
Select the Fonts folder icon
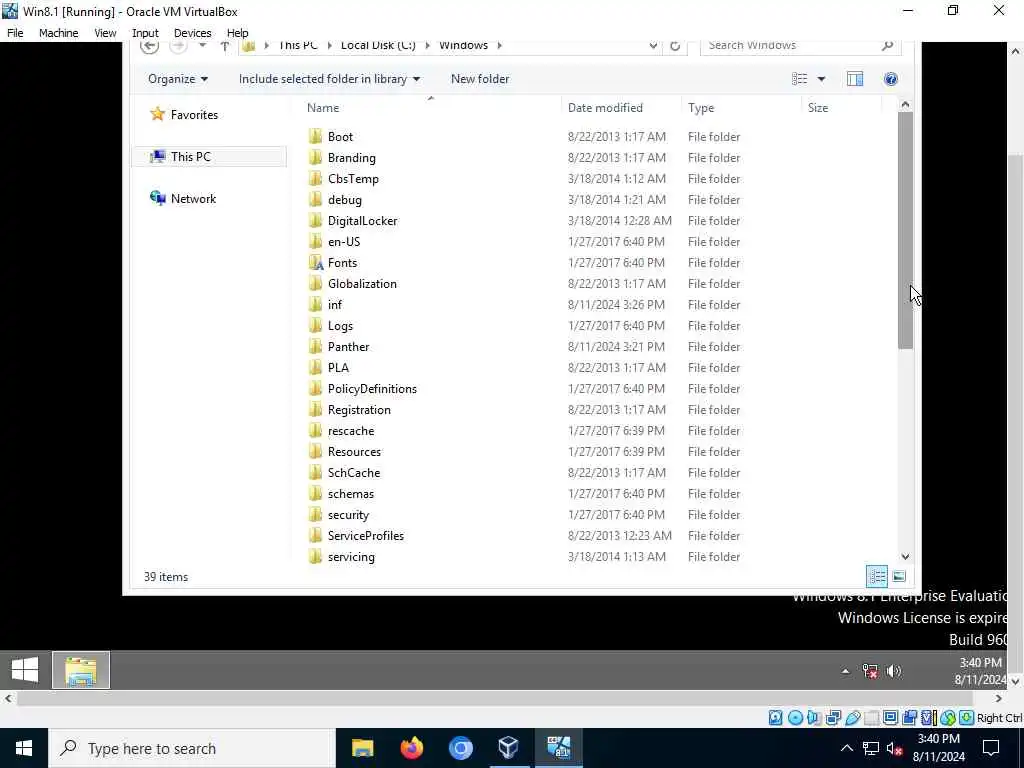[315, 263]
